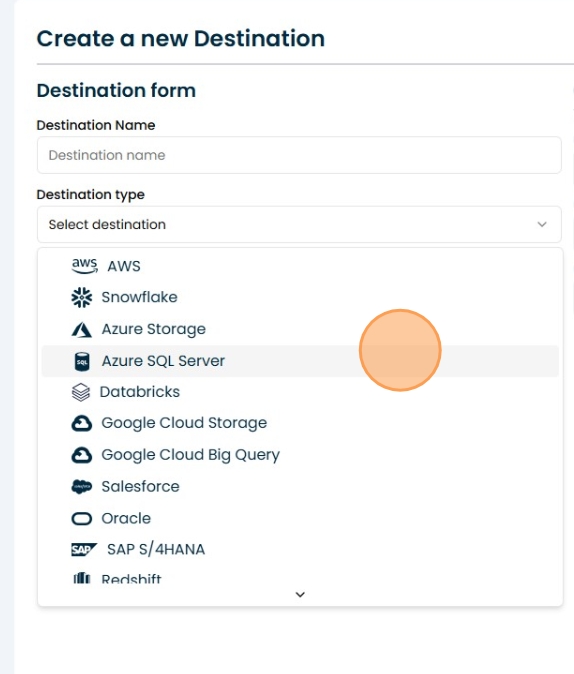Pick Google Cloud Big Query
The height and width of the screenshot is (674, 574).
(x=300, y=455)
